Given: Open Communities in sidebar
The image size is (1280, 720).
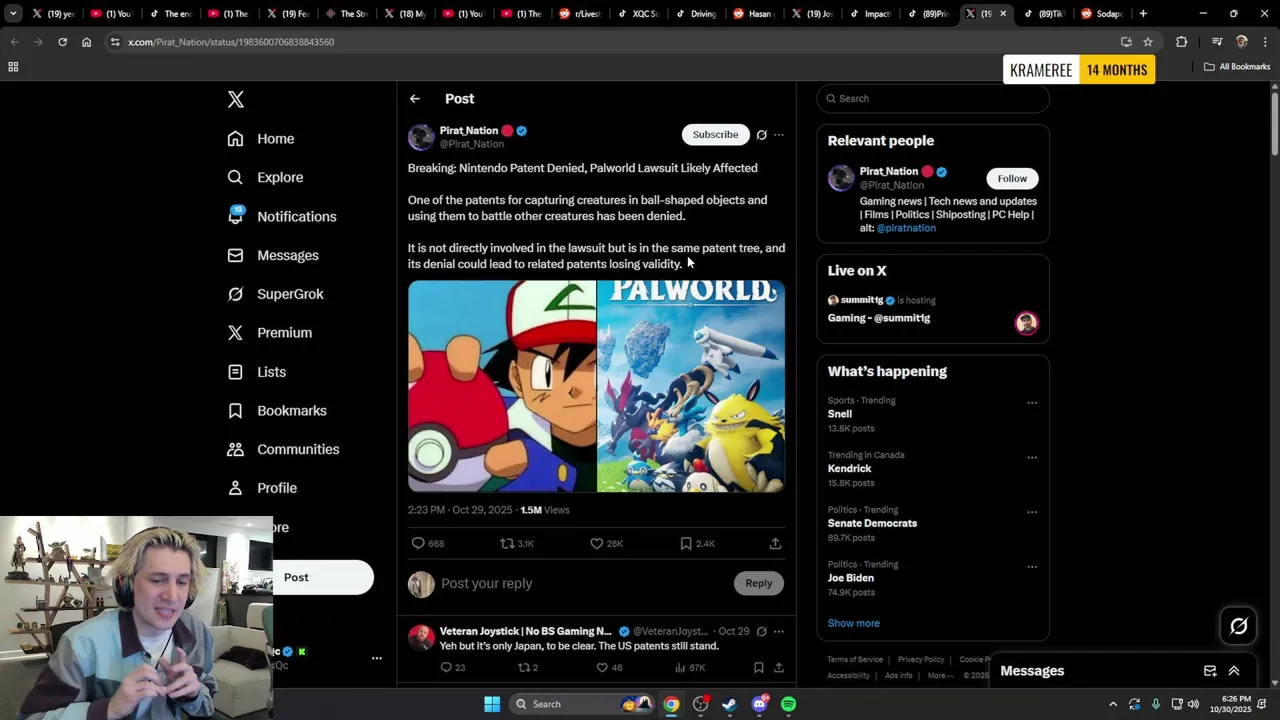Looking at the screenshot, I should coord(283,449).
